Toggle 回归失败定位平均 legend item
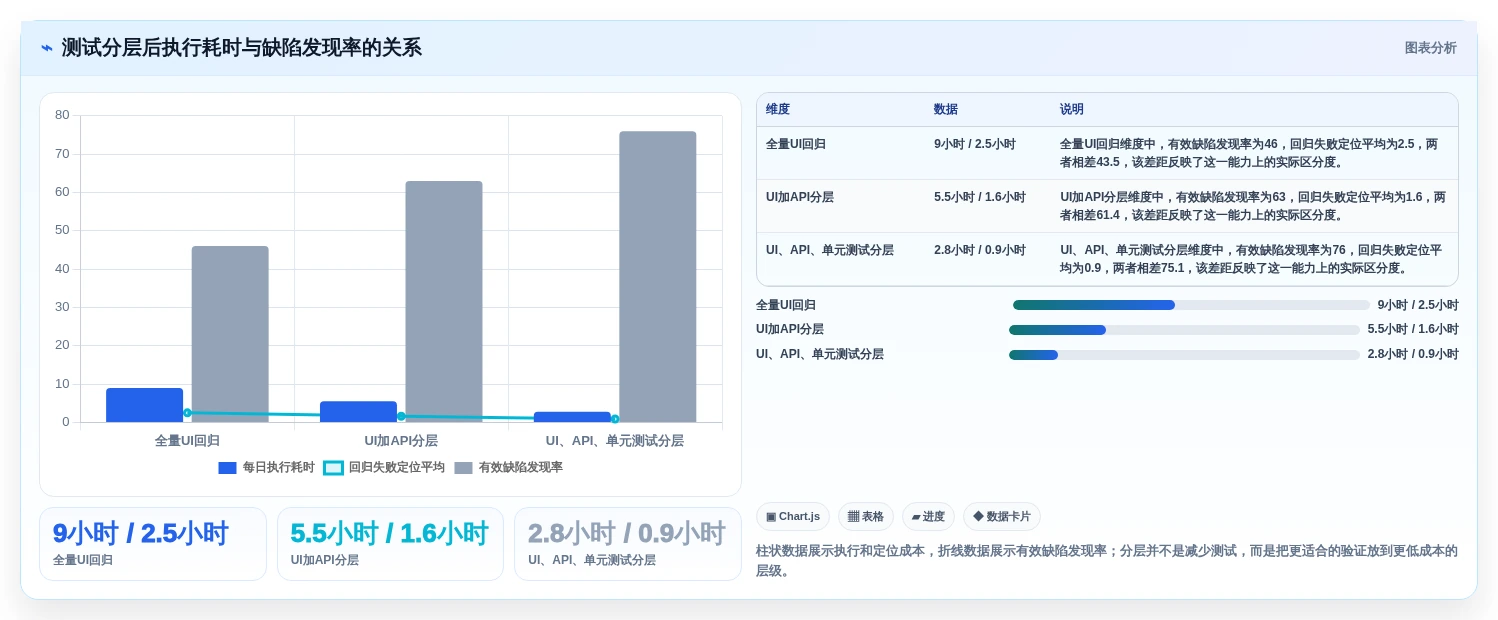The height and width of the screenshot is (620, 1498). 385,467
